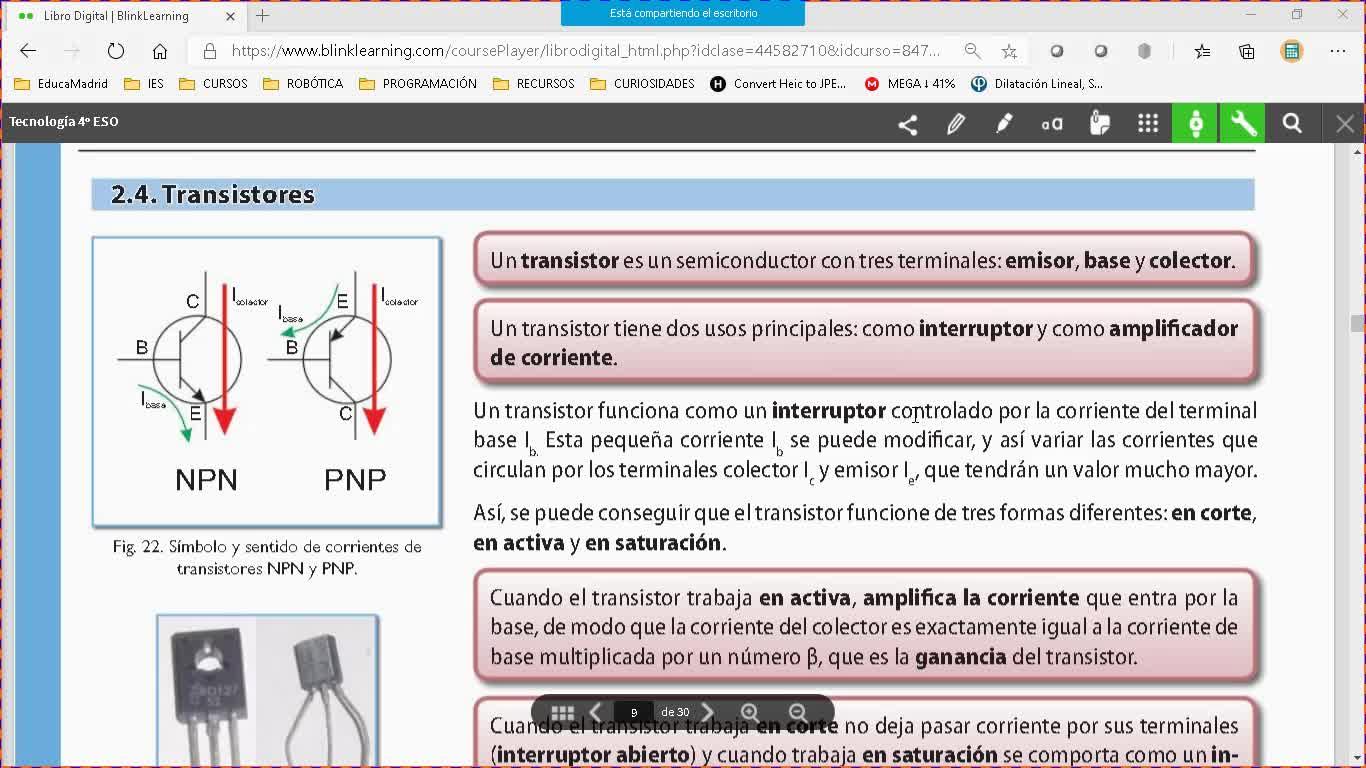
Task: Open the book search magnifier
Action: click(x=1292, y=124)
